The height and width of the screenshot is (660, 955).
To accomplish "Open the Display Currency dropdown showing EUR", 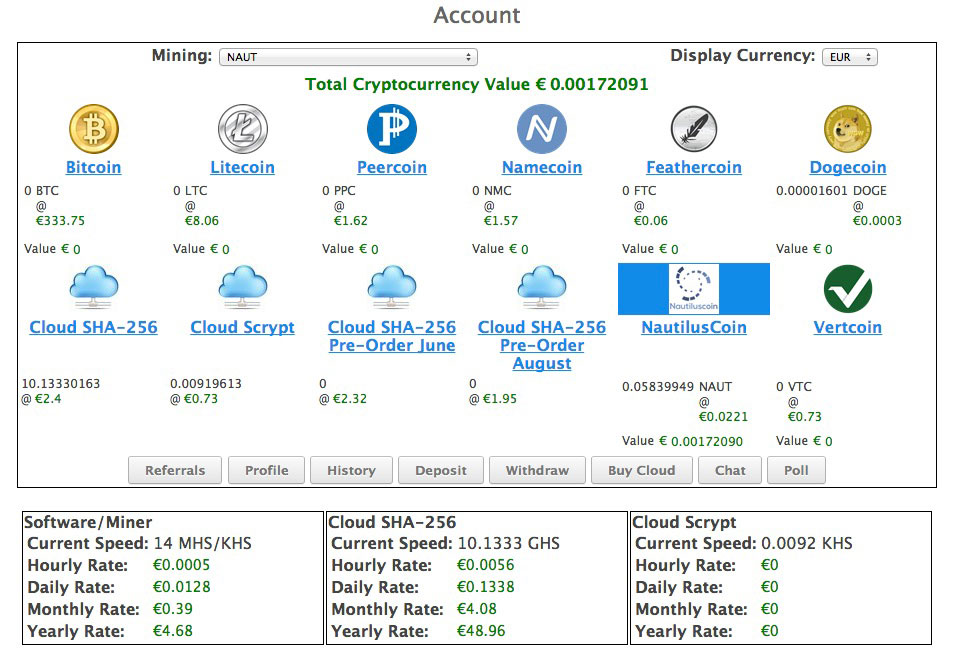I will [x=850, y=57].
